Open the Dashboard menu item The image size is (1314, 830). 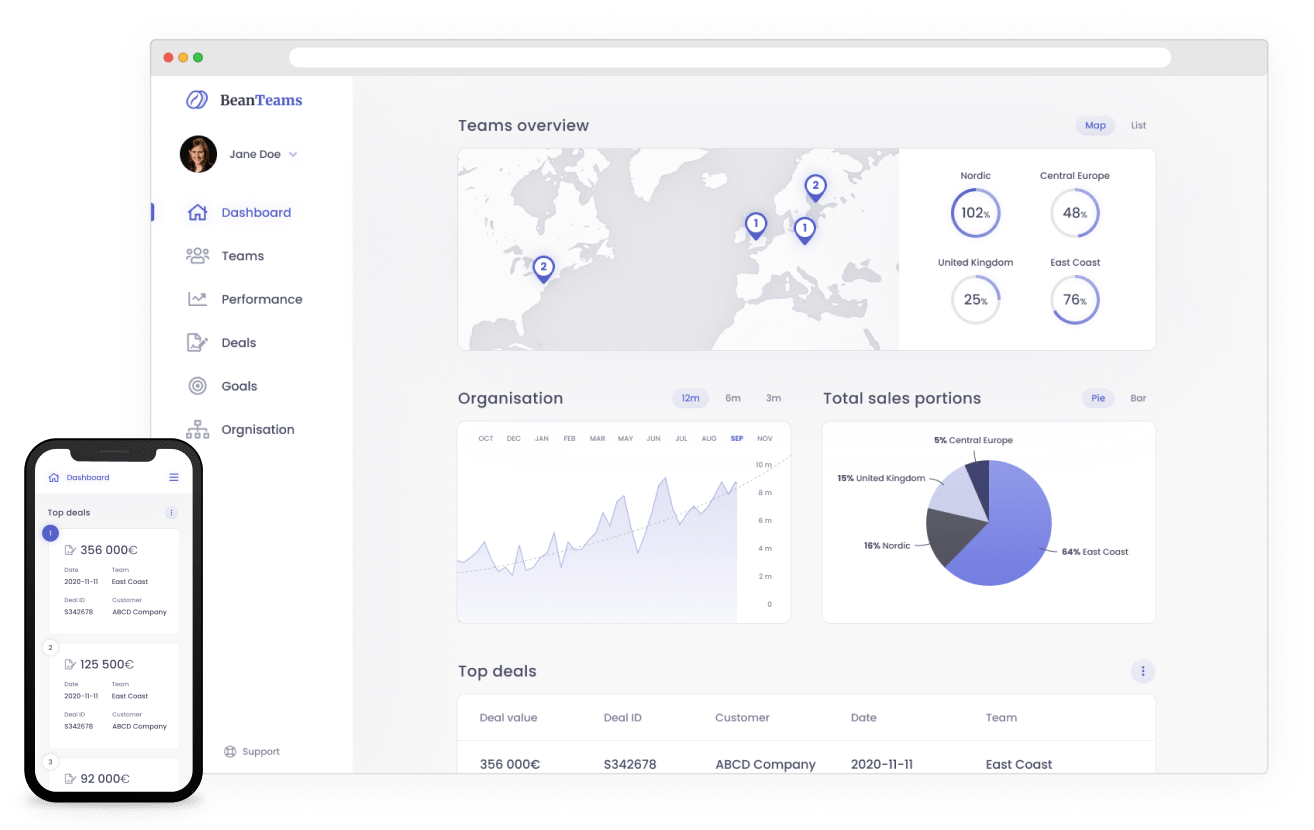tap(256, 212)
